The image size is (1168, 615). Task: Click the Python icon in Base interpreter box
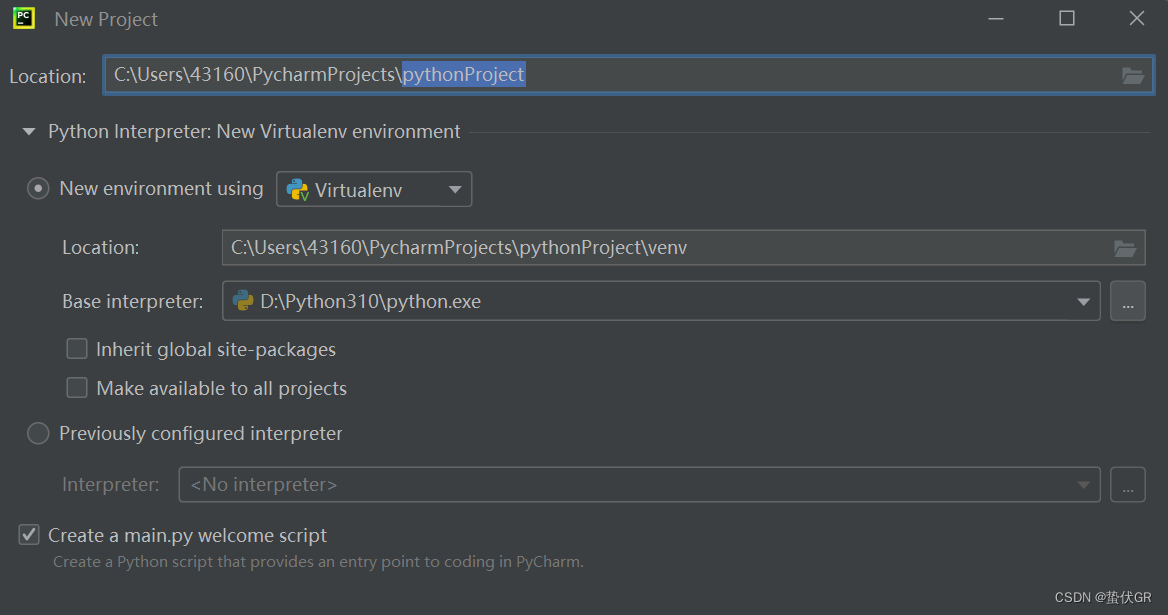[243, 300]
